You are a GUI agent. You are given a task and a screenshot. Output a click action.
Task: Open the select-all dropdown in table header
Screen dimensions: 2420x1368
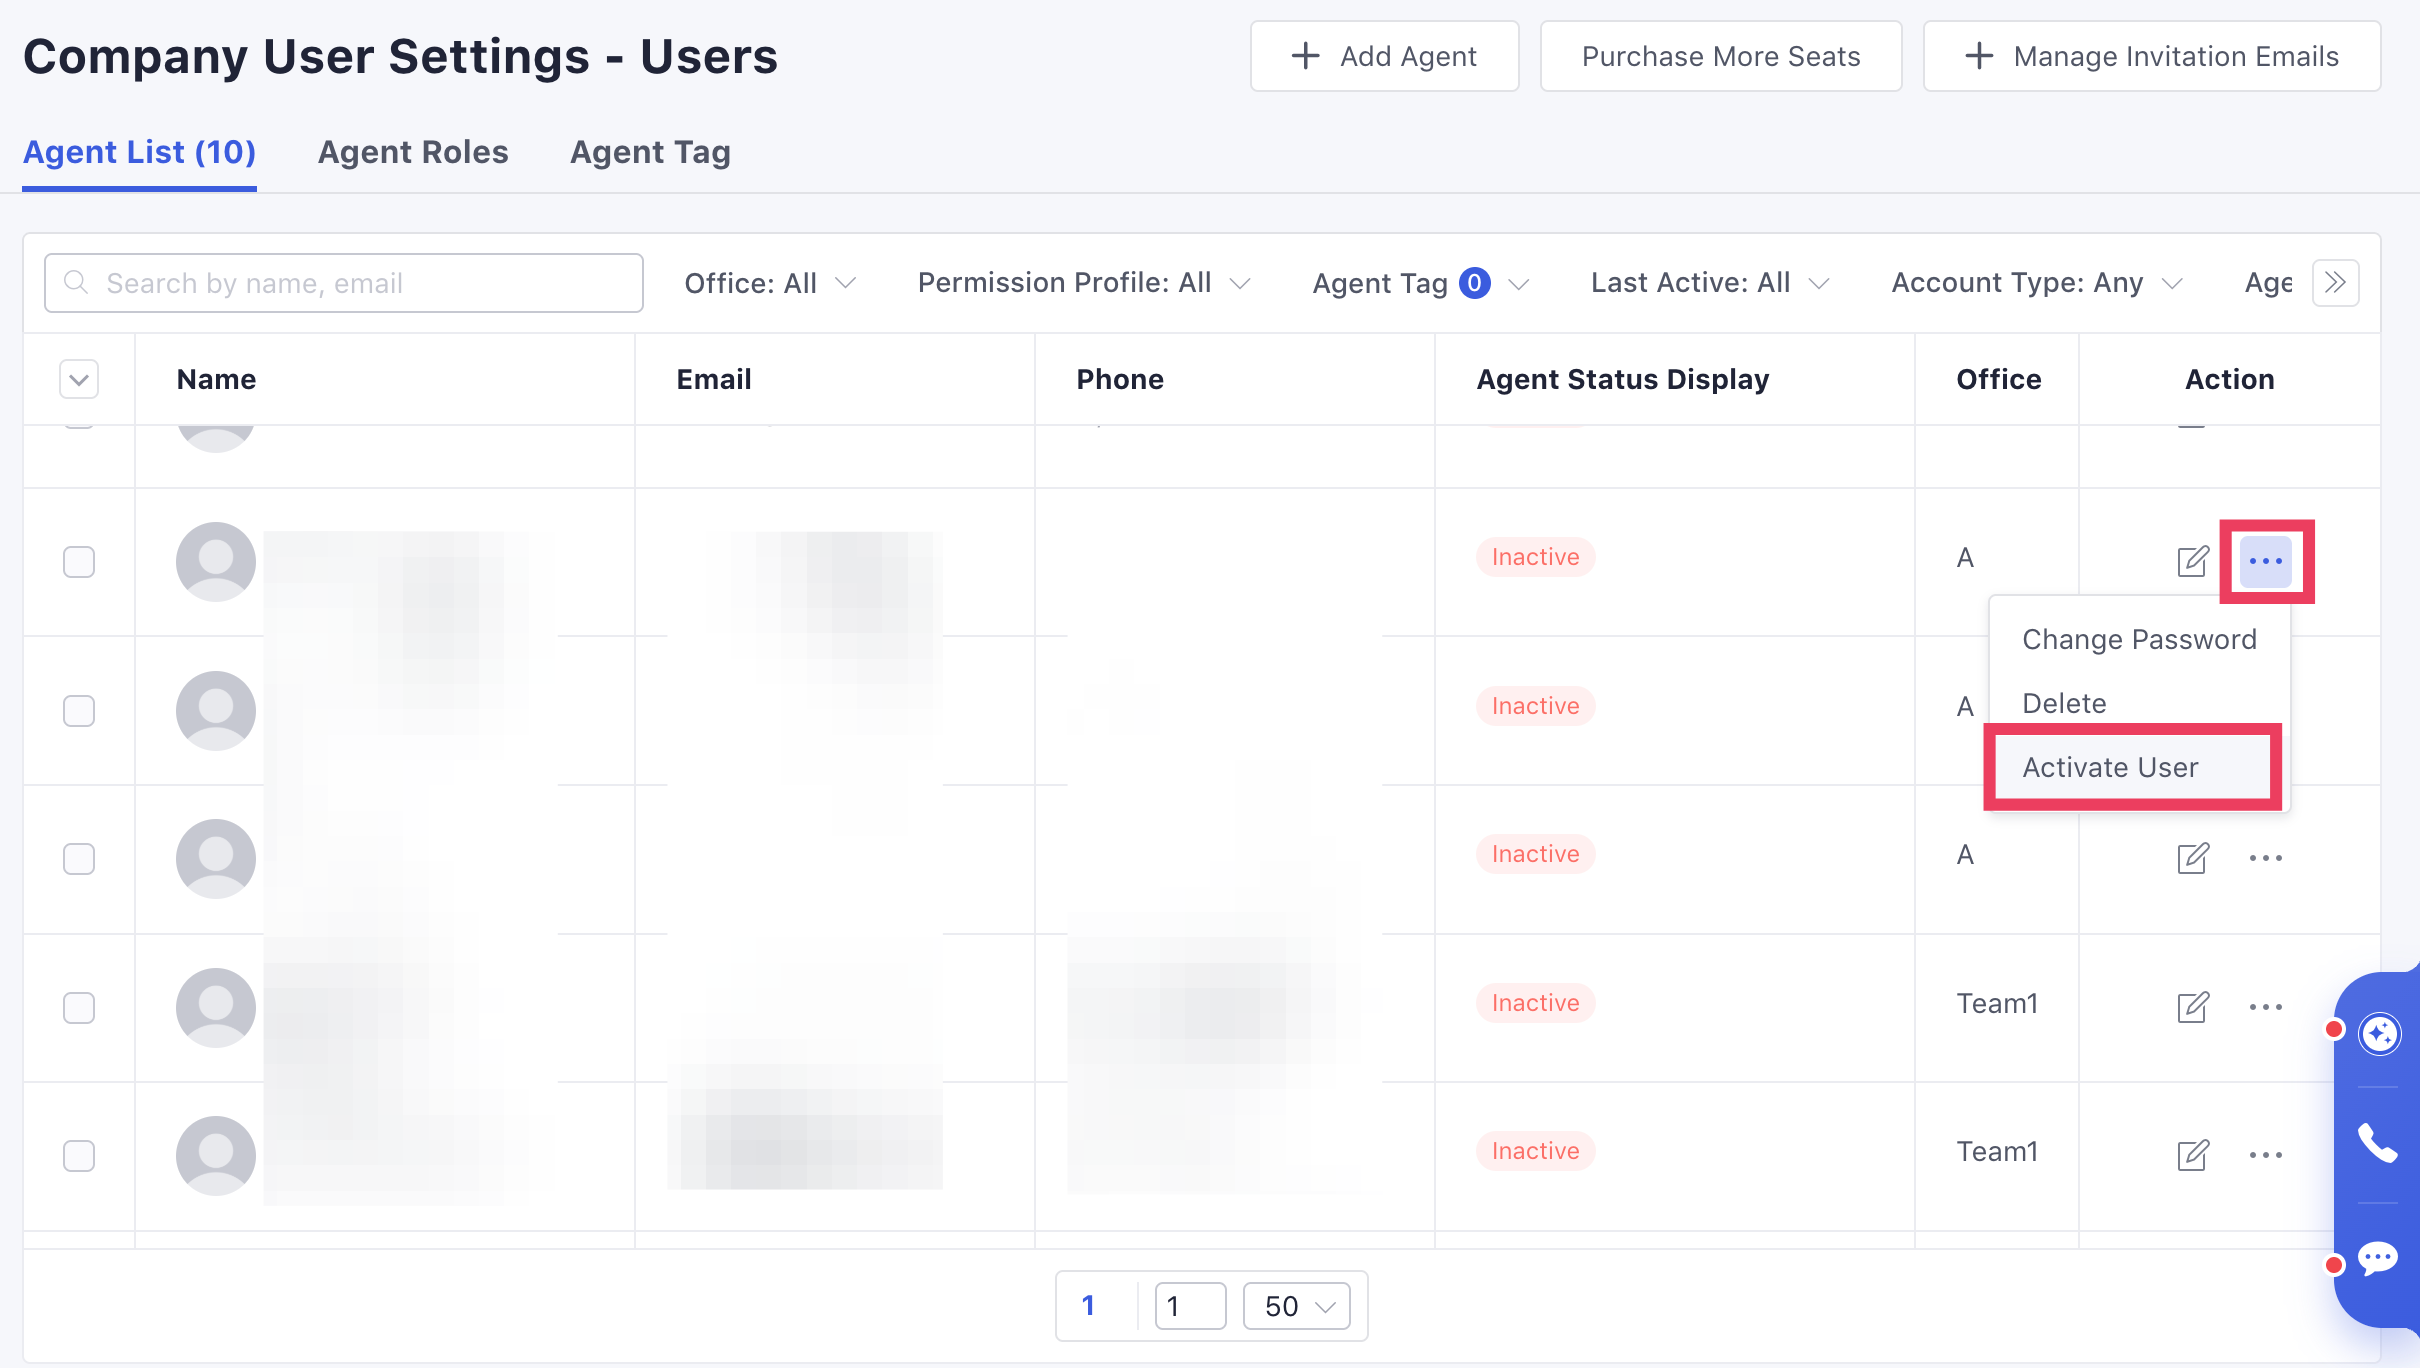coord(79,379)
